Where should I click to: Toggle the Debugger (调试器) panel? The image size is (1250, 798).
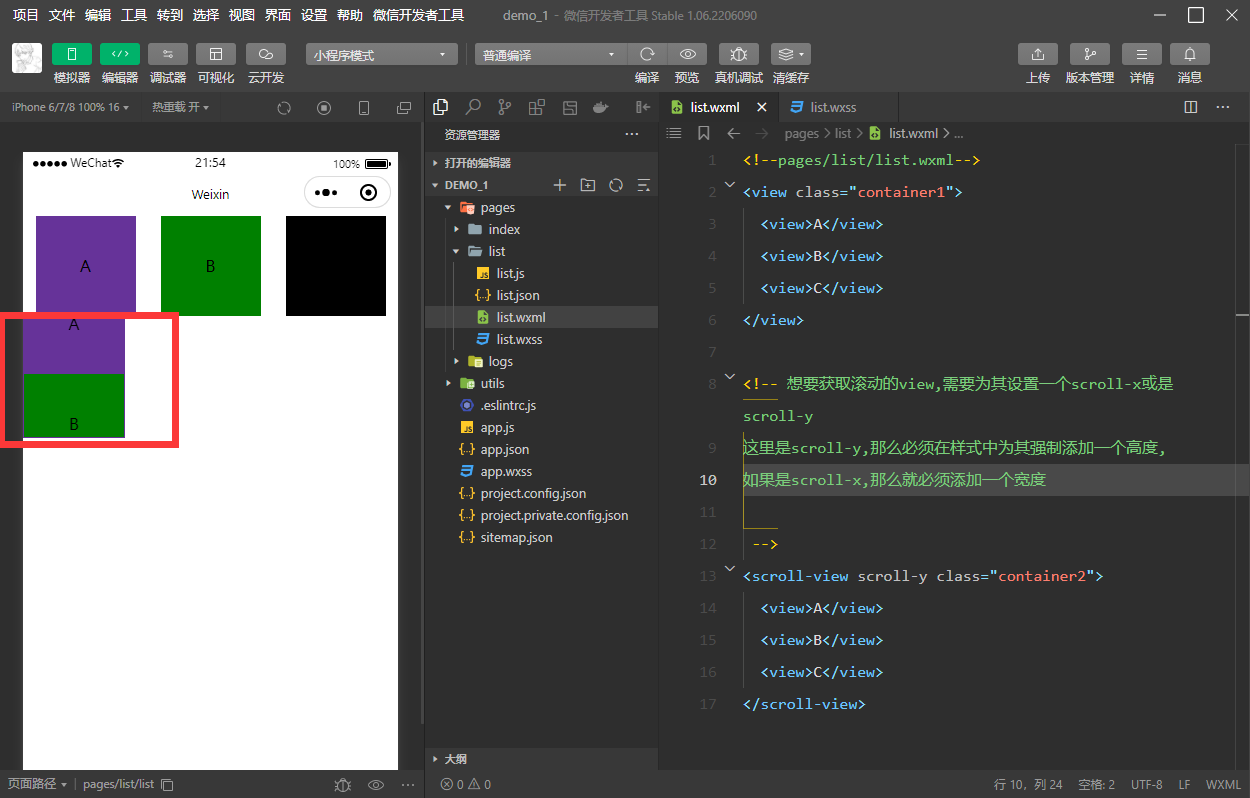click(167, 54)
